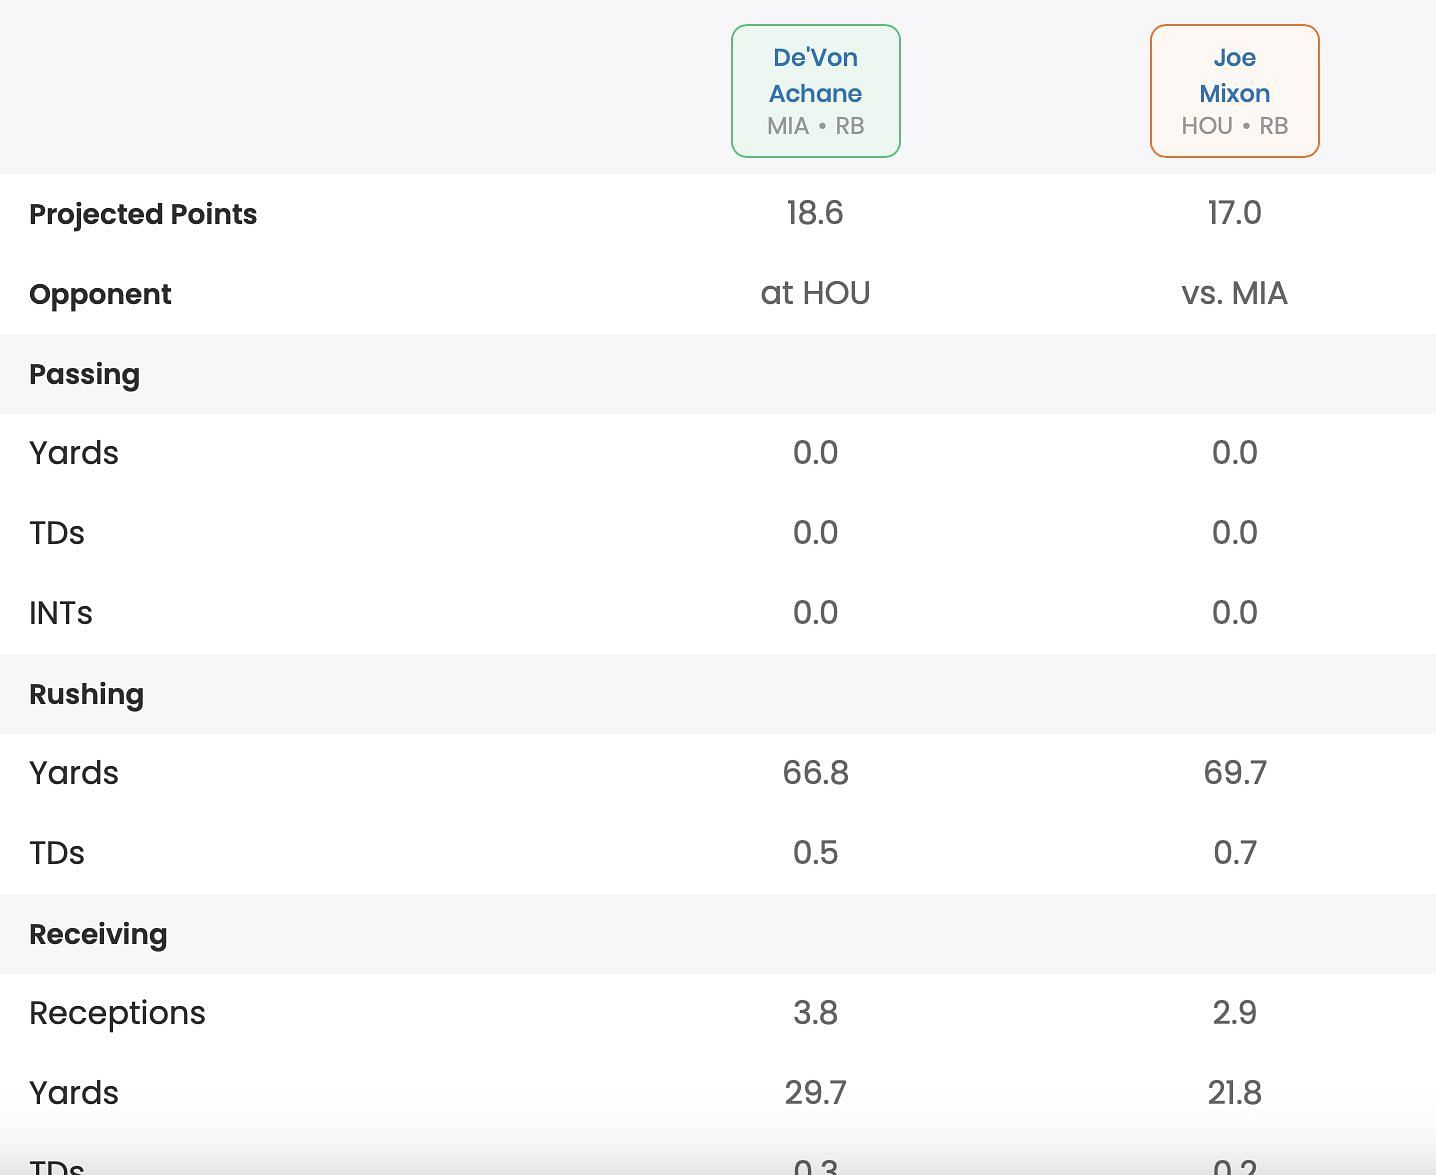
Task: Select the Opponent row label
Action: pos(100,294)
